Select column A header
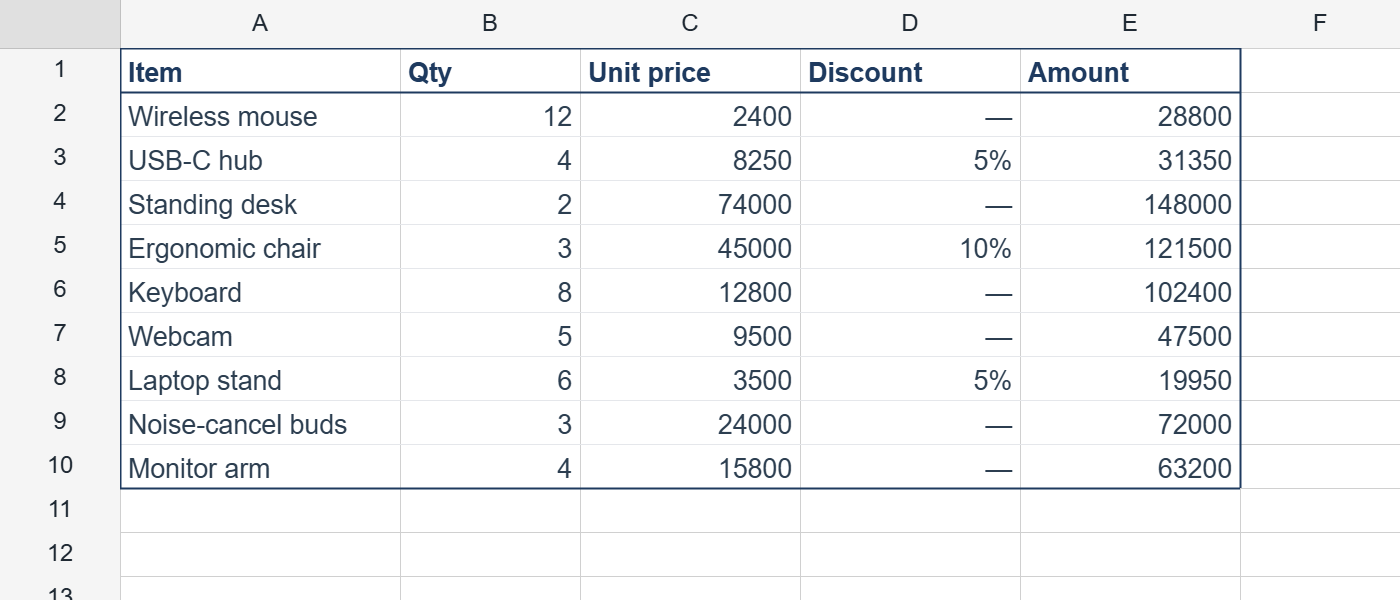Viewport: 1400px width, 600px height. (x=260, y=24)
